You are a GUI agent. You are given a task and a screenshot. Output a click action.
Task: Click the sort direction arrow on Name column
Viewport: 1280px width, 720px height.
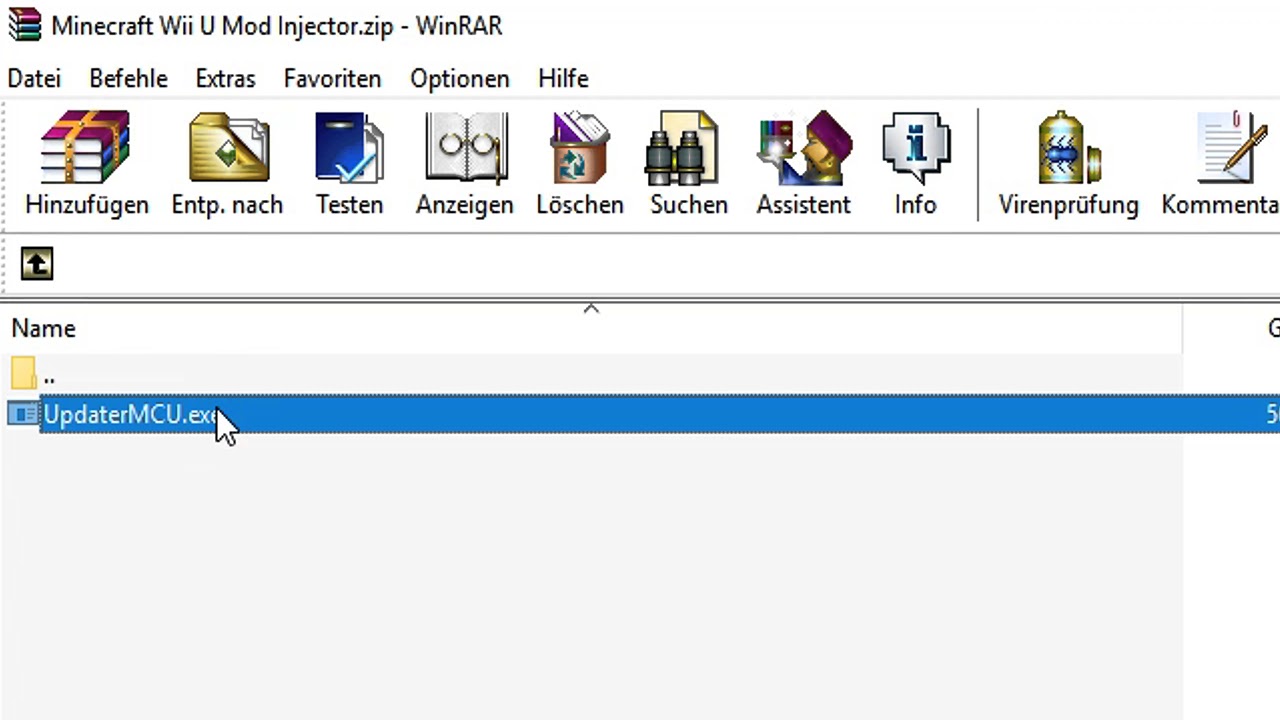pos(591,308)
